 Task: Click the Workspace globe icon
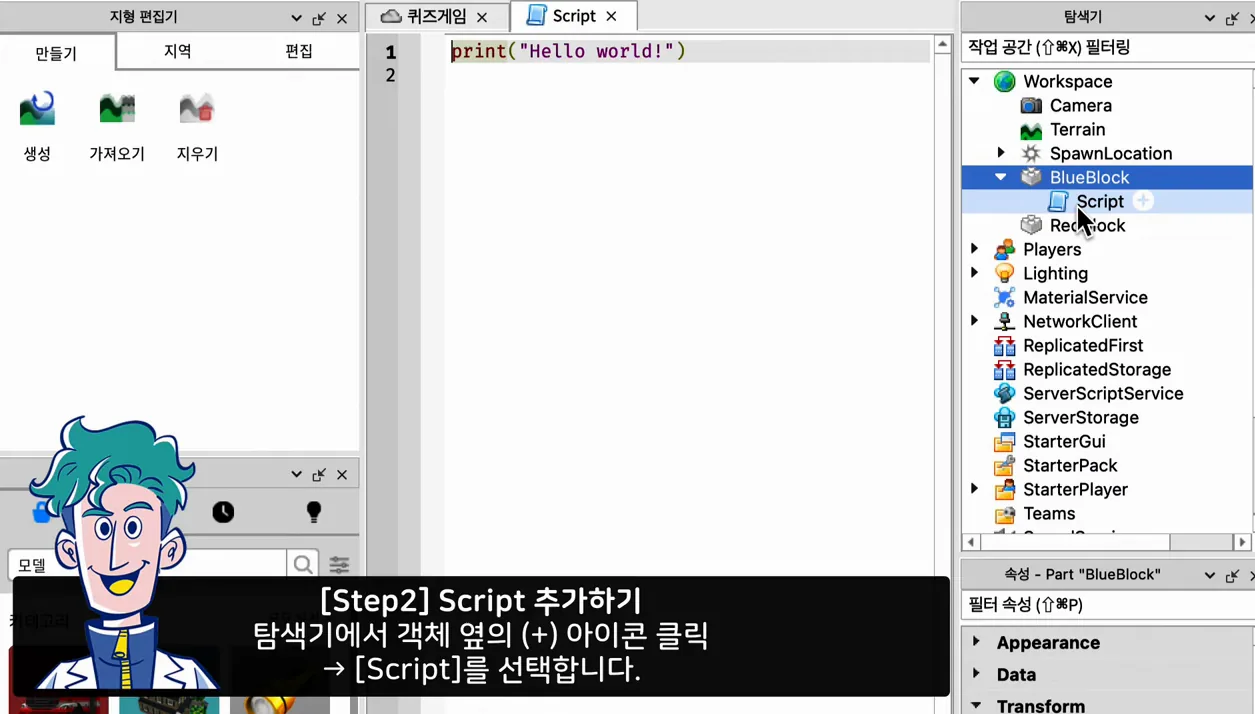click(1004, 81)
